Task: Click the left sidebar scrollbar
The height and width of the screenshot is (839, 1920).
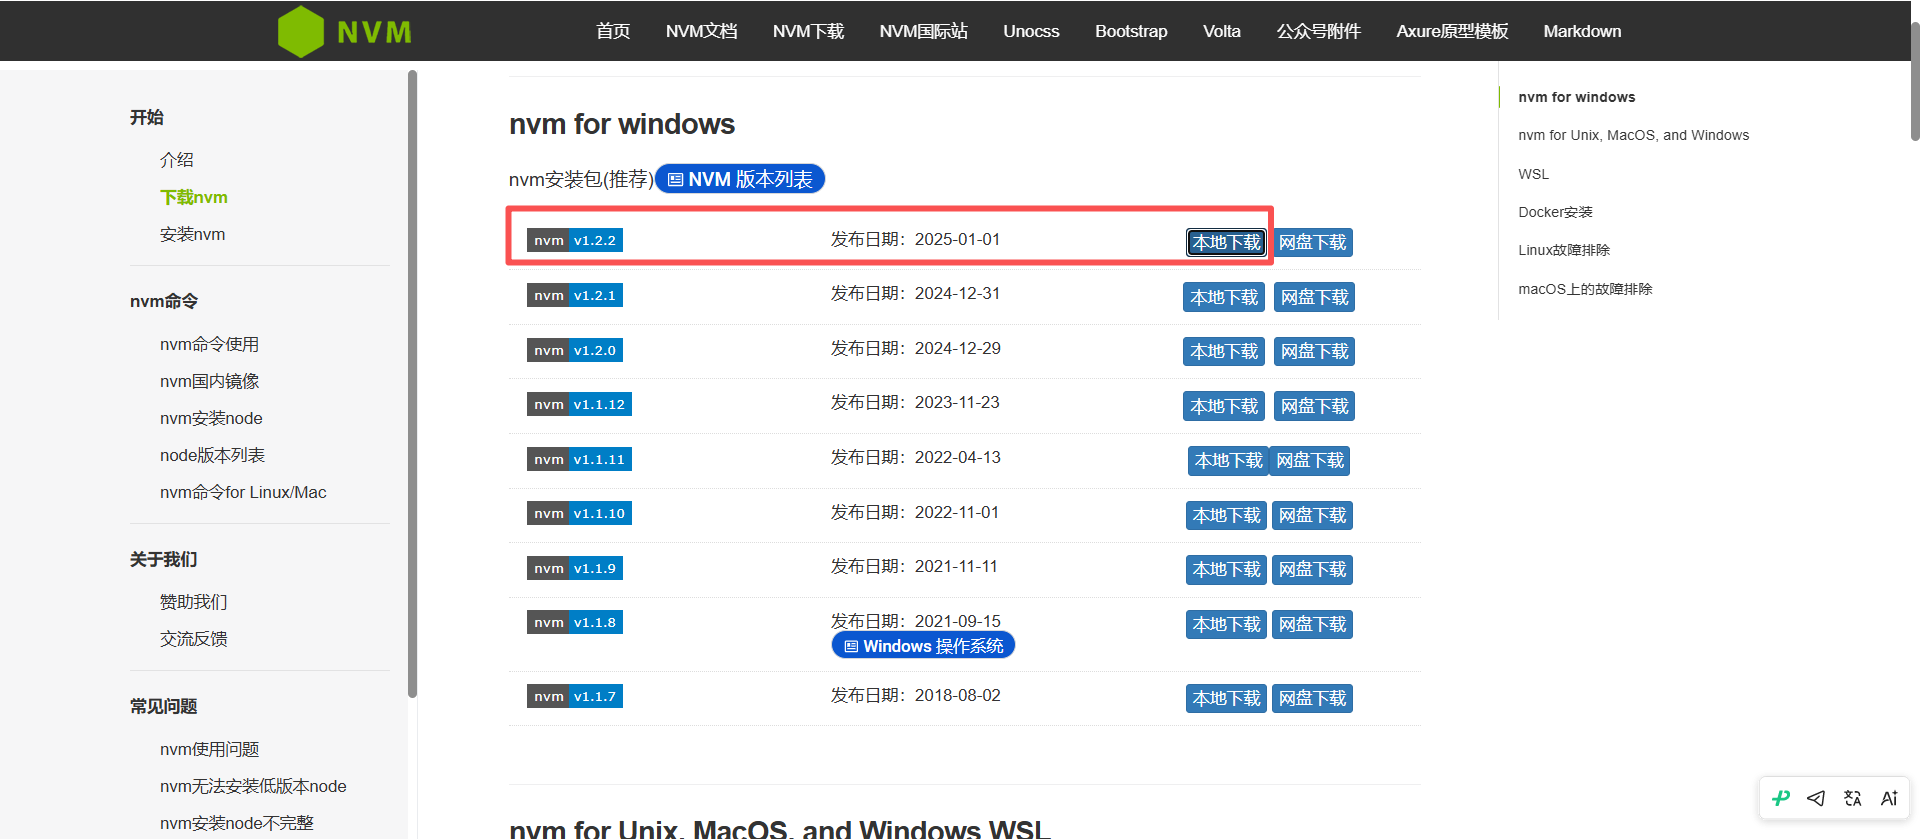Action: point(412,384)
